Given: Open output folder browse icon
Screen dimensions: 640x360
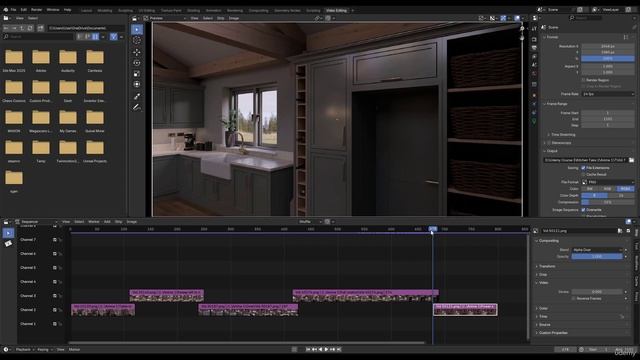Looking at the screenshot, I should (x=631, y=160).
